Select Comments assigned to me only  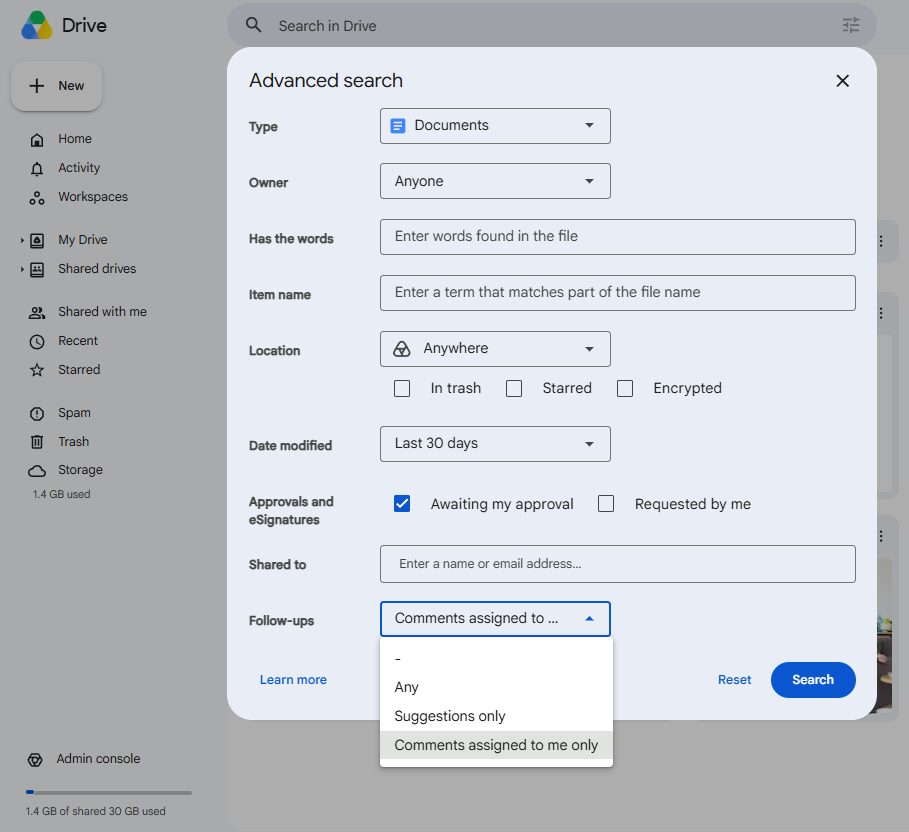tap(496, 745)
